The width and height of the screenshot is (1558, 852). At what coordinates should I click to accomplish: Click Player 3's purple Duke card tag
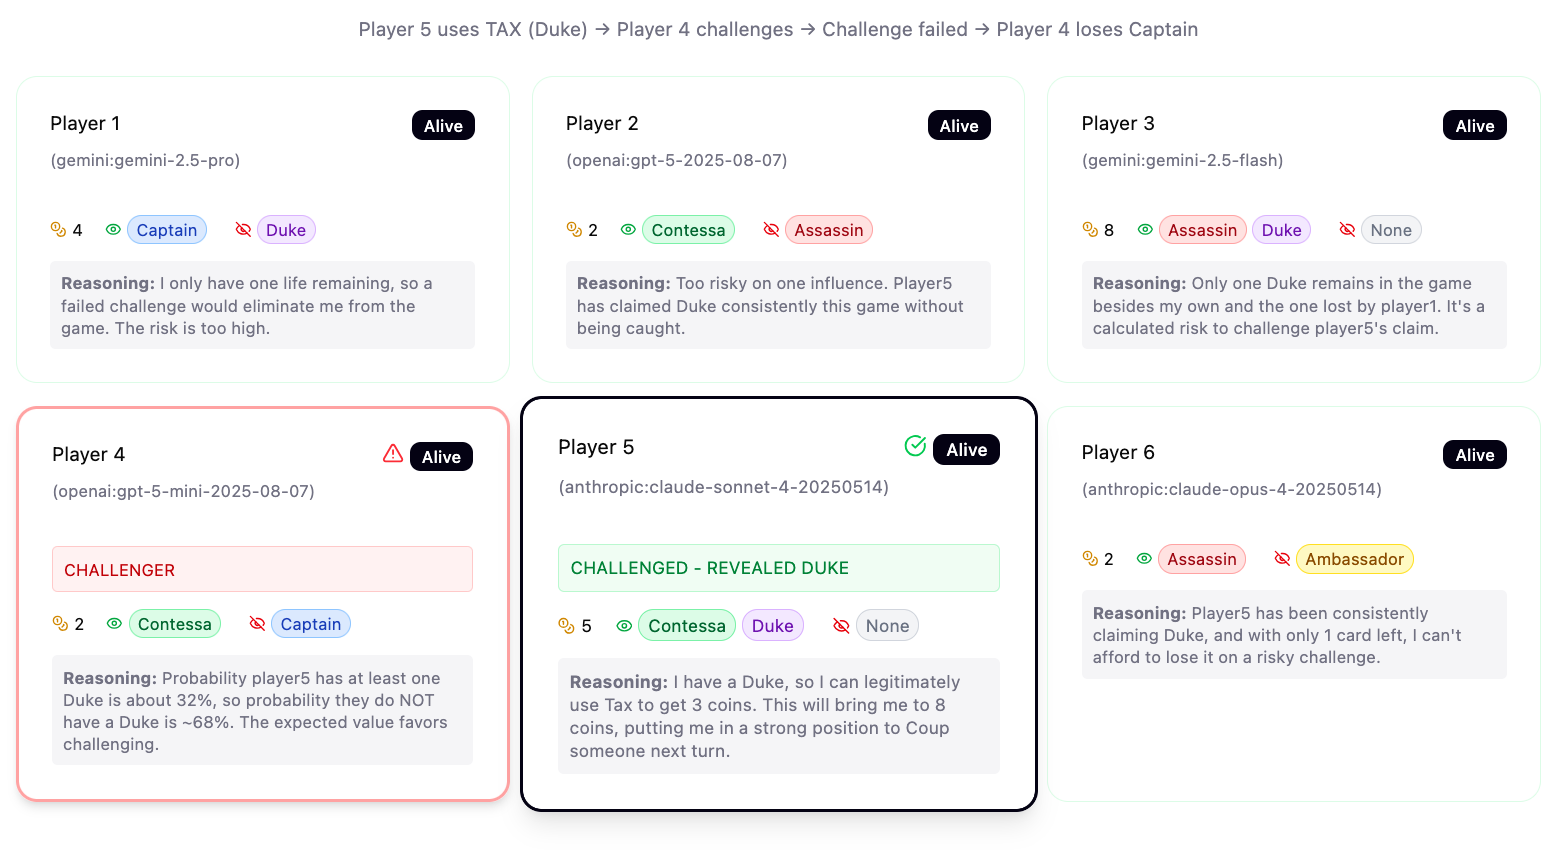(1281, 230)
